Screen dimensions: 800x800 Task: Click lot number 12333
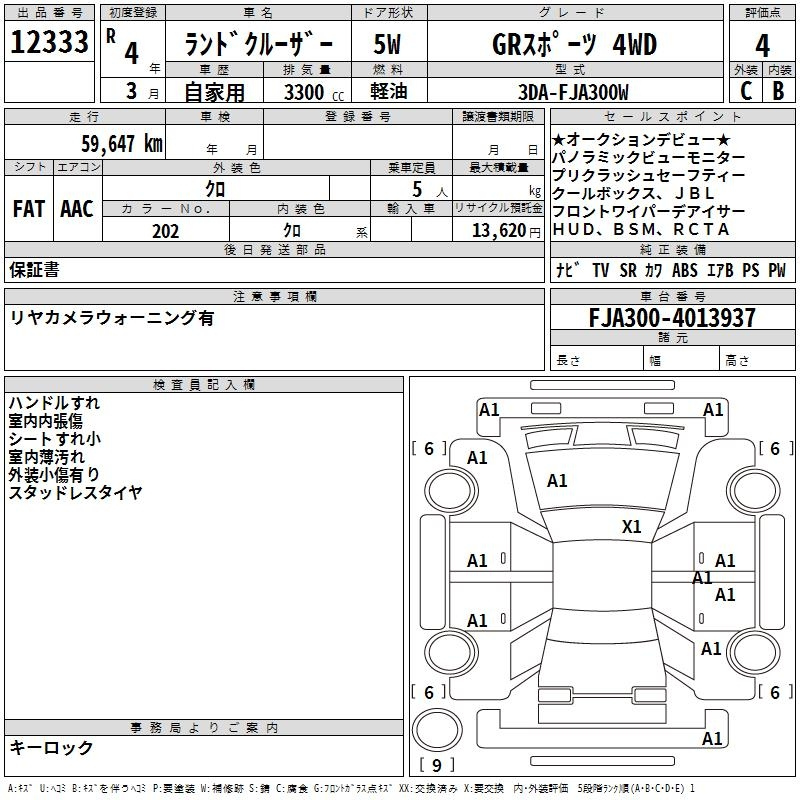pos(49,42)
